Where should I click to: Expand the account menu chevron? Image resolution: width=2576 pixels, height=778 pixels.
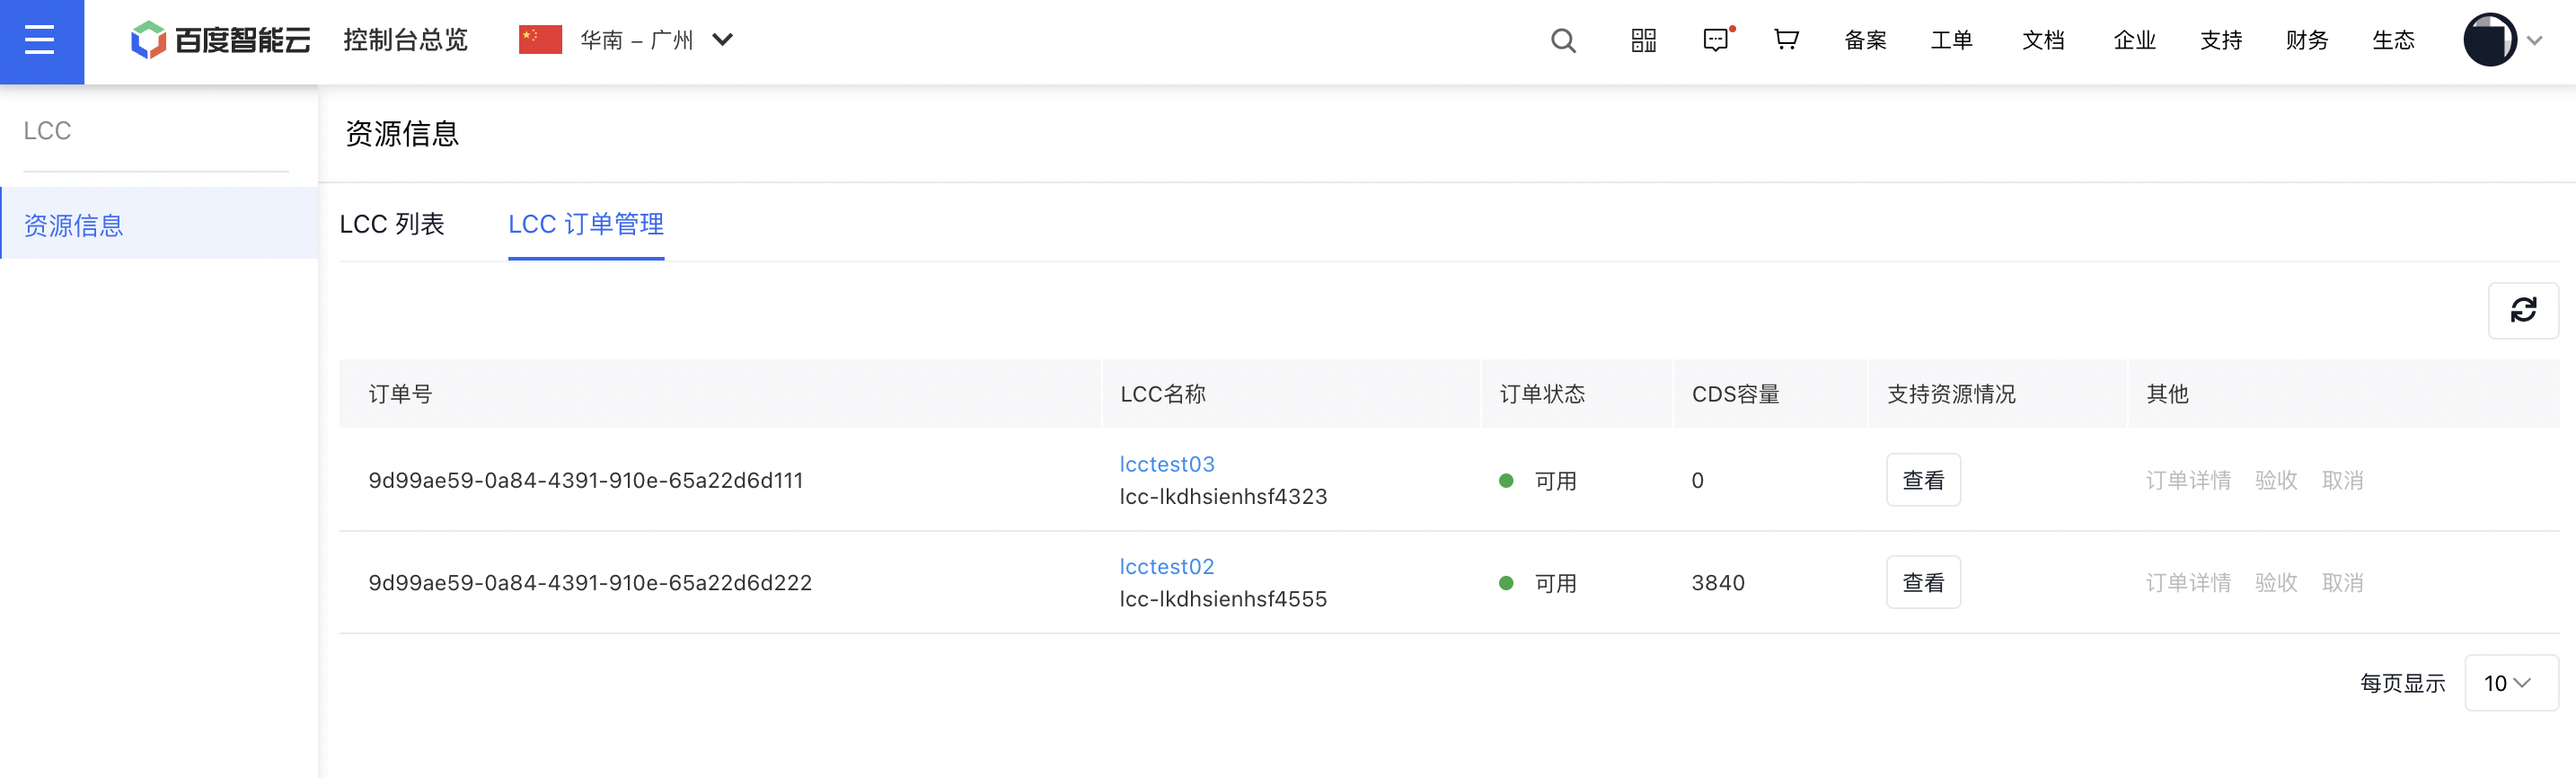click(x=2535, y=41)
